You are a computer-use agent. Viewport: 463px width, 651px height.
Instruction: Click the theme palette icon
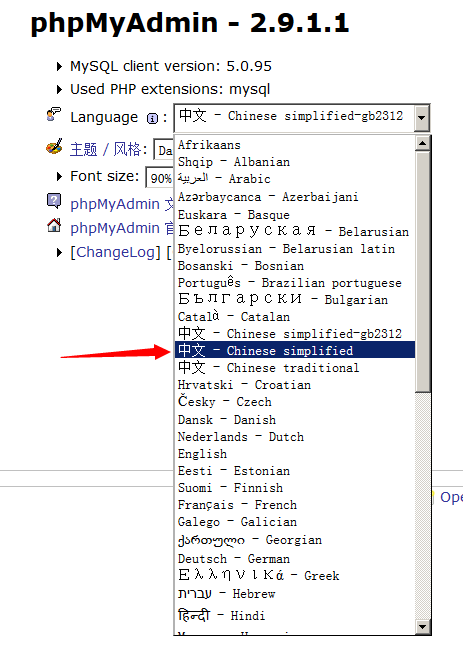point(54,147)
